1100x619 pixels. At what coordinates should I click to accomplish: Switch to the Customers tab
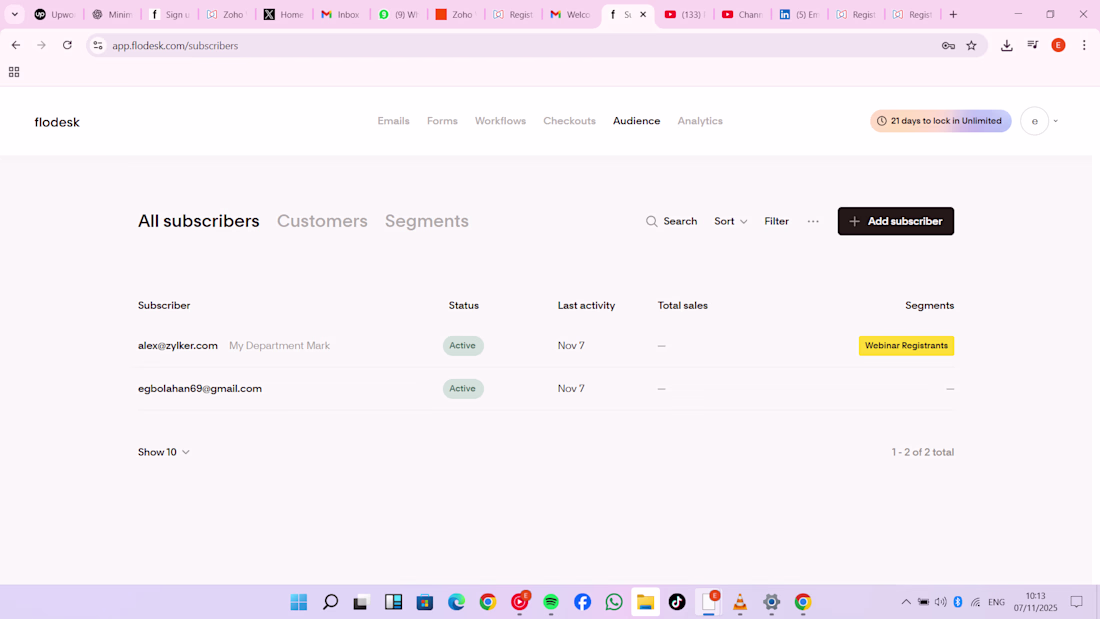[322, 221]
